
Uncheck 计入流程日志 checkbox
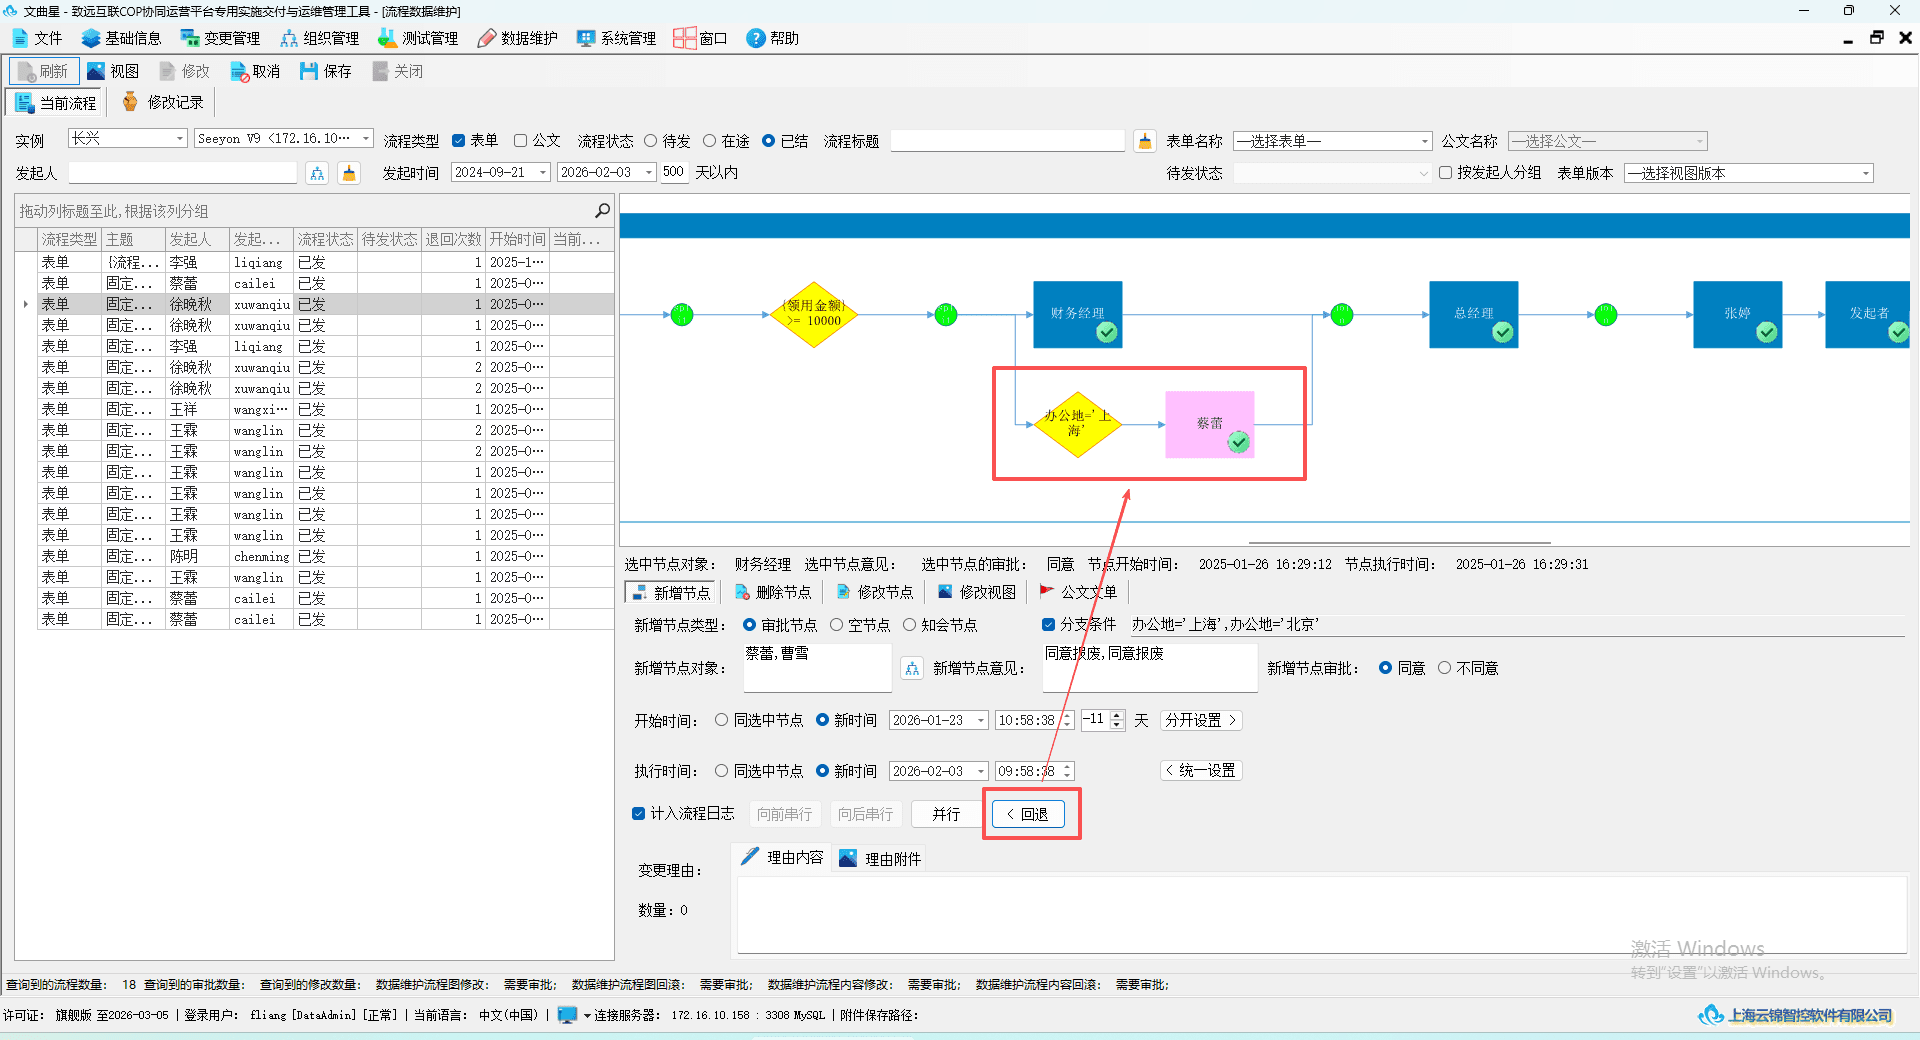click(x=638, y=814)
